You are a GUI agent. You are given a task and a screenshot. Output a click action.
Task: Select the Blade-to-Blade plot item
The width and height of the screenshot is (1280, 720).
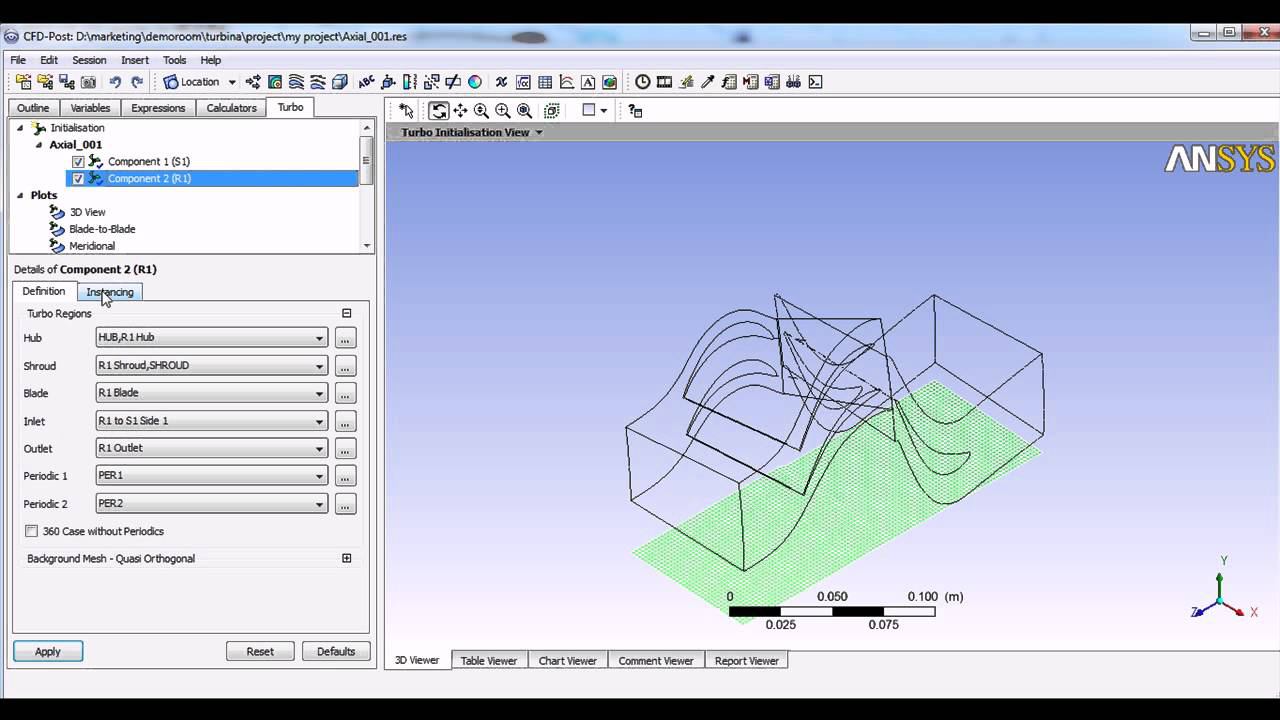tap(102, 229)
